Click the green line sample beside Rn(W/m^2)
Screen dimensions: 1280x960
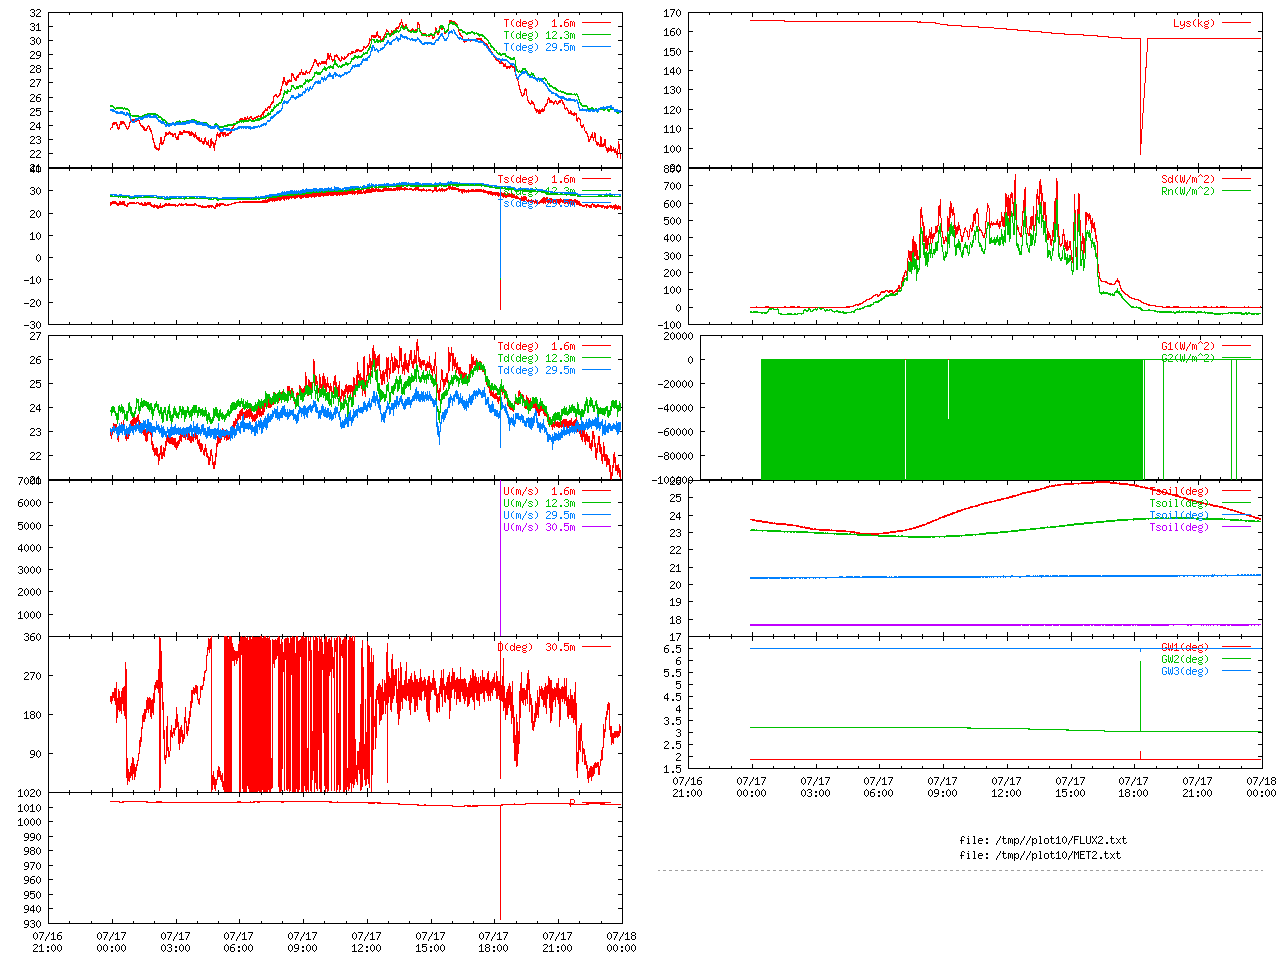(x=1236, y=191)
